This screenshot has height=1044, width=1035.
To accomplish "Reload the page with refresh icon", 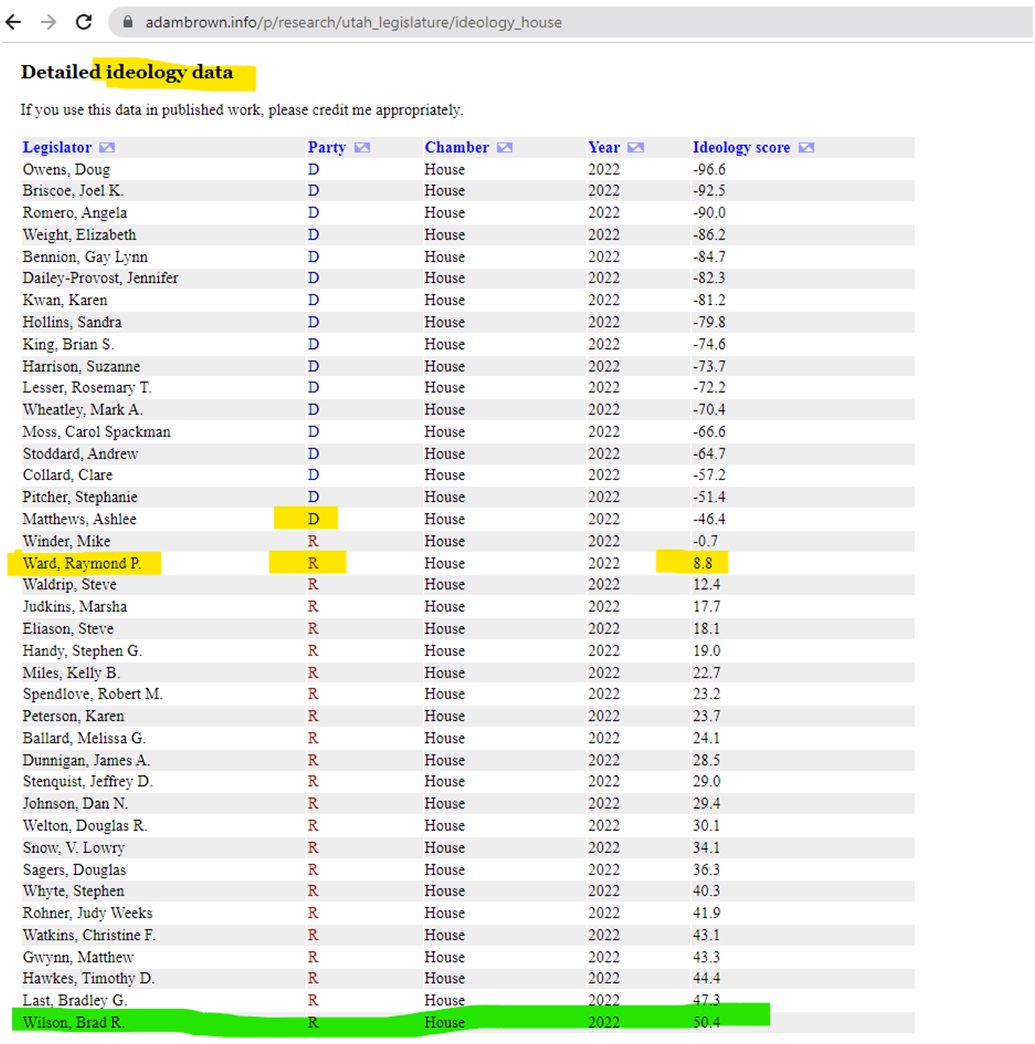I will 84,22.
